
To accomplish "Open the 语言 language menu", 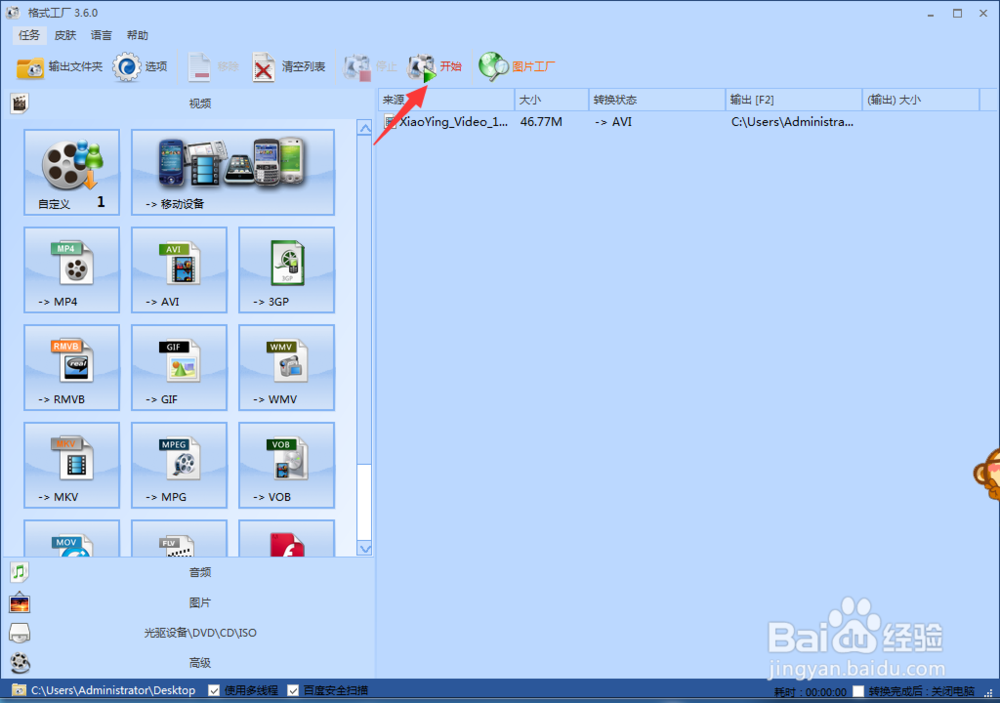I will (101, 35).
